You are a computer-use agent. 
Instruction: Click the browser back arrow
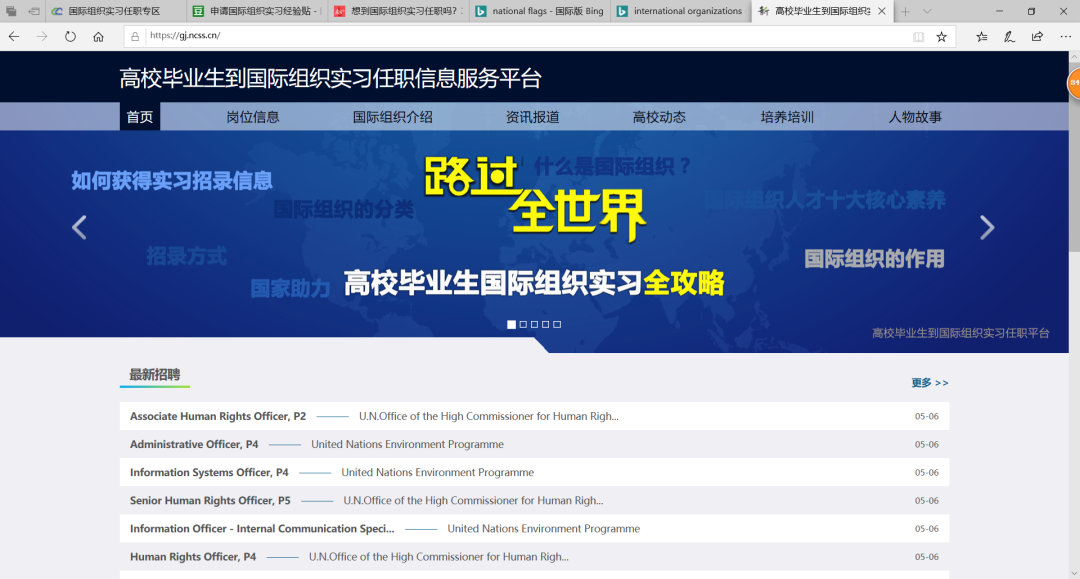pyautogui.click(x=14, y=36)
